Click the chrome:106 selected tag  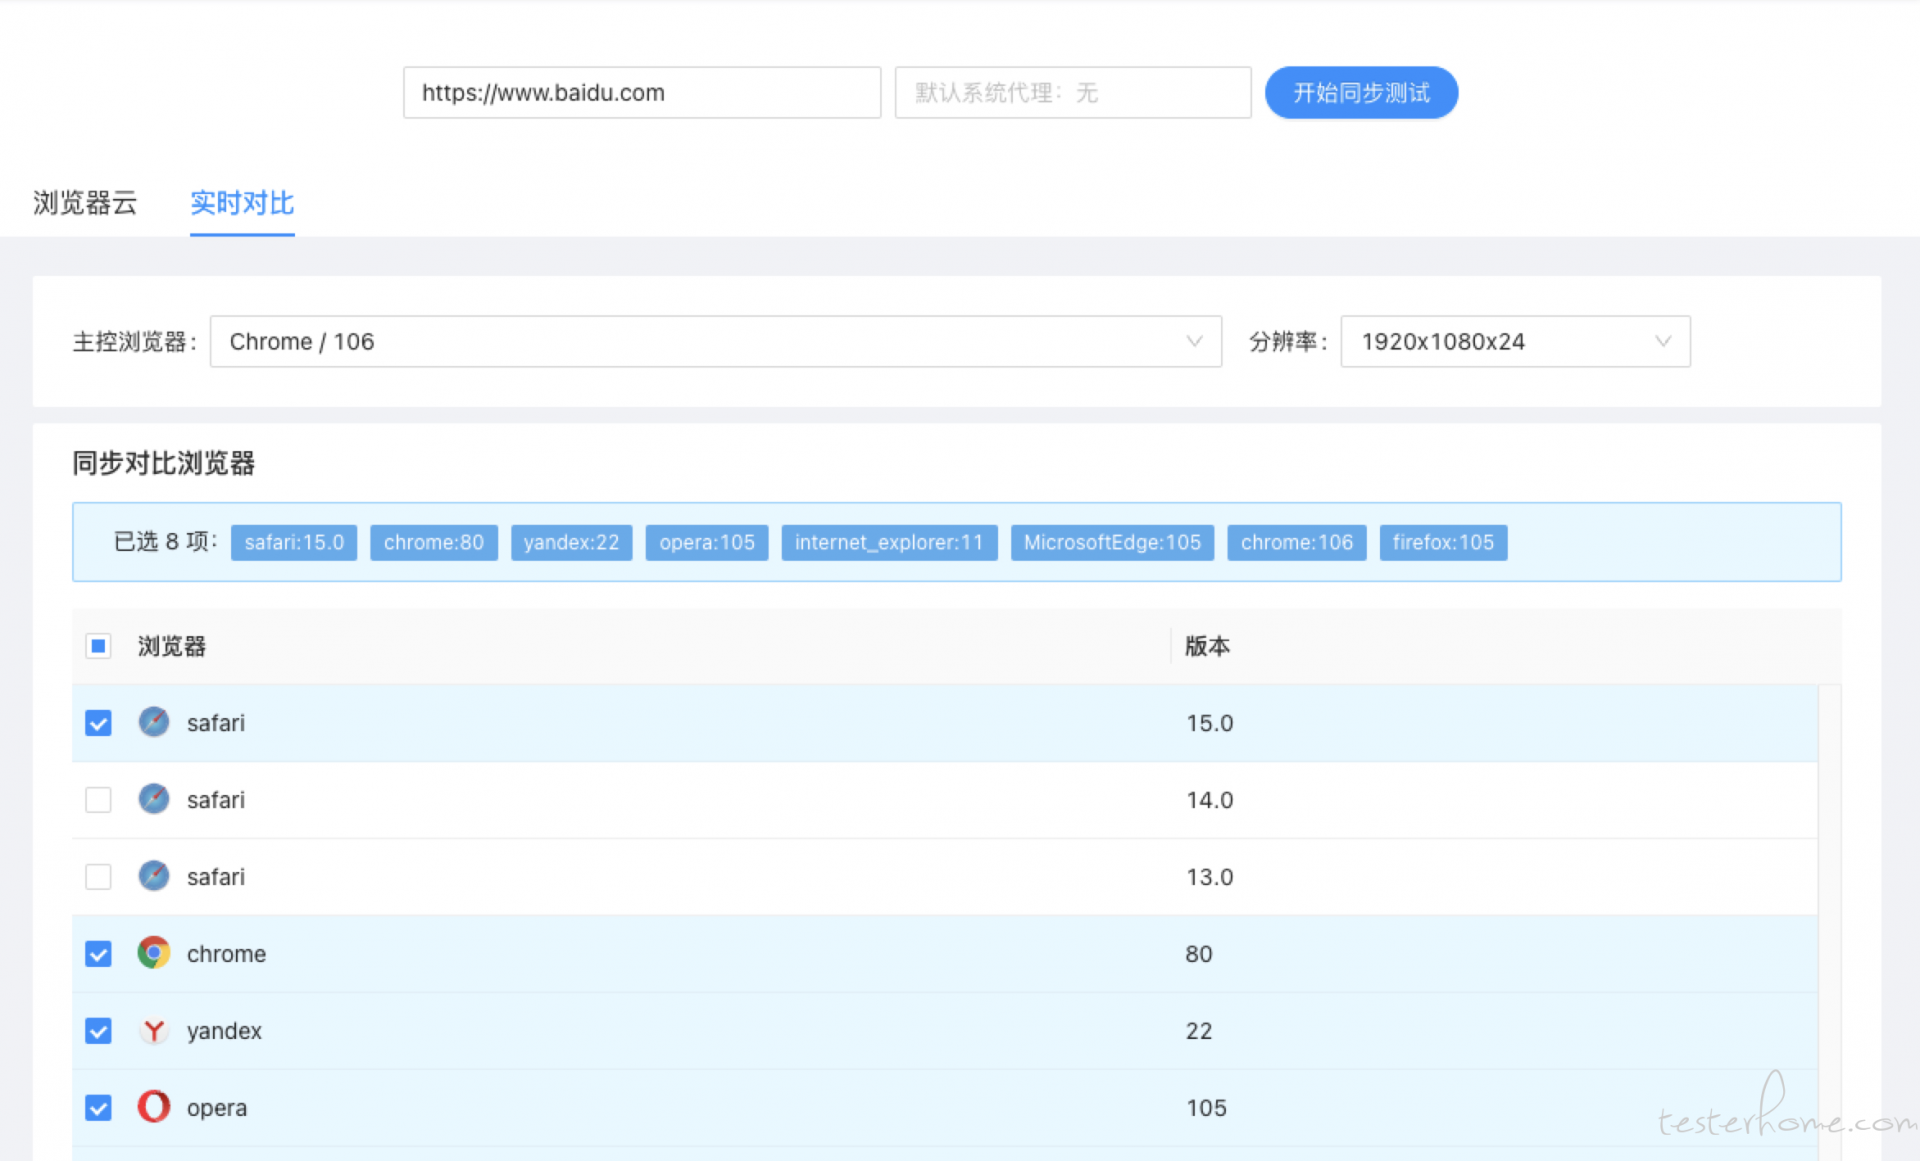pyautogui.click(x=1297, y=542)
